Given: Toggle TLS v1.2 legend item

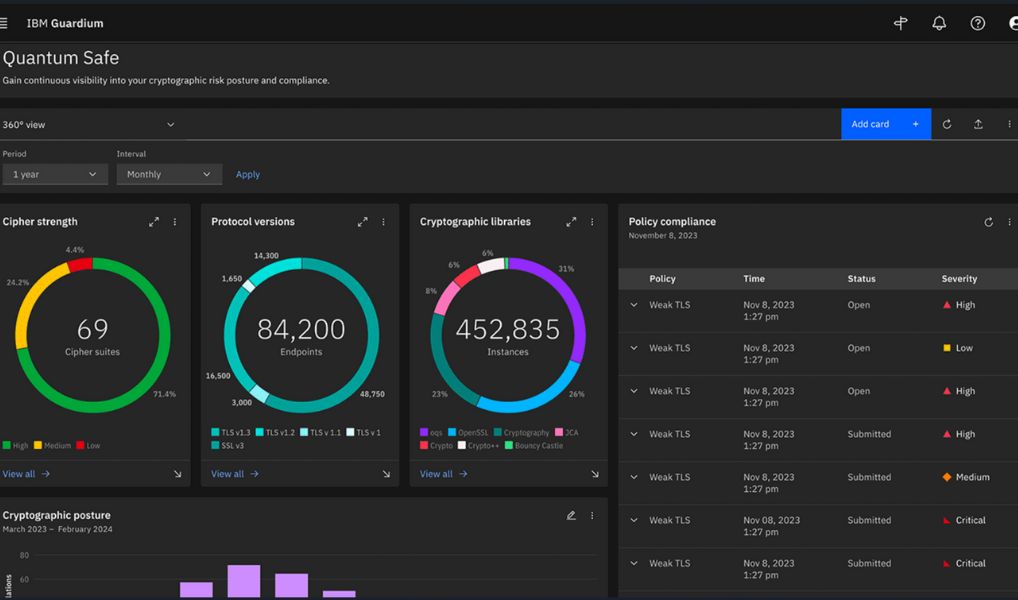Looking at the screenshot, I should 275,432.
